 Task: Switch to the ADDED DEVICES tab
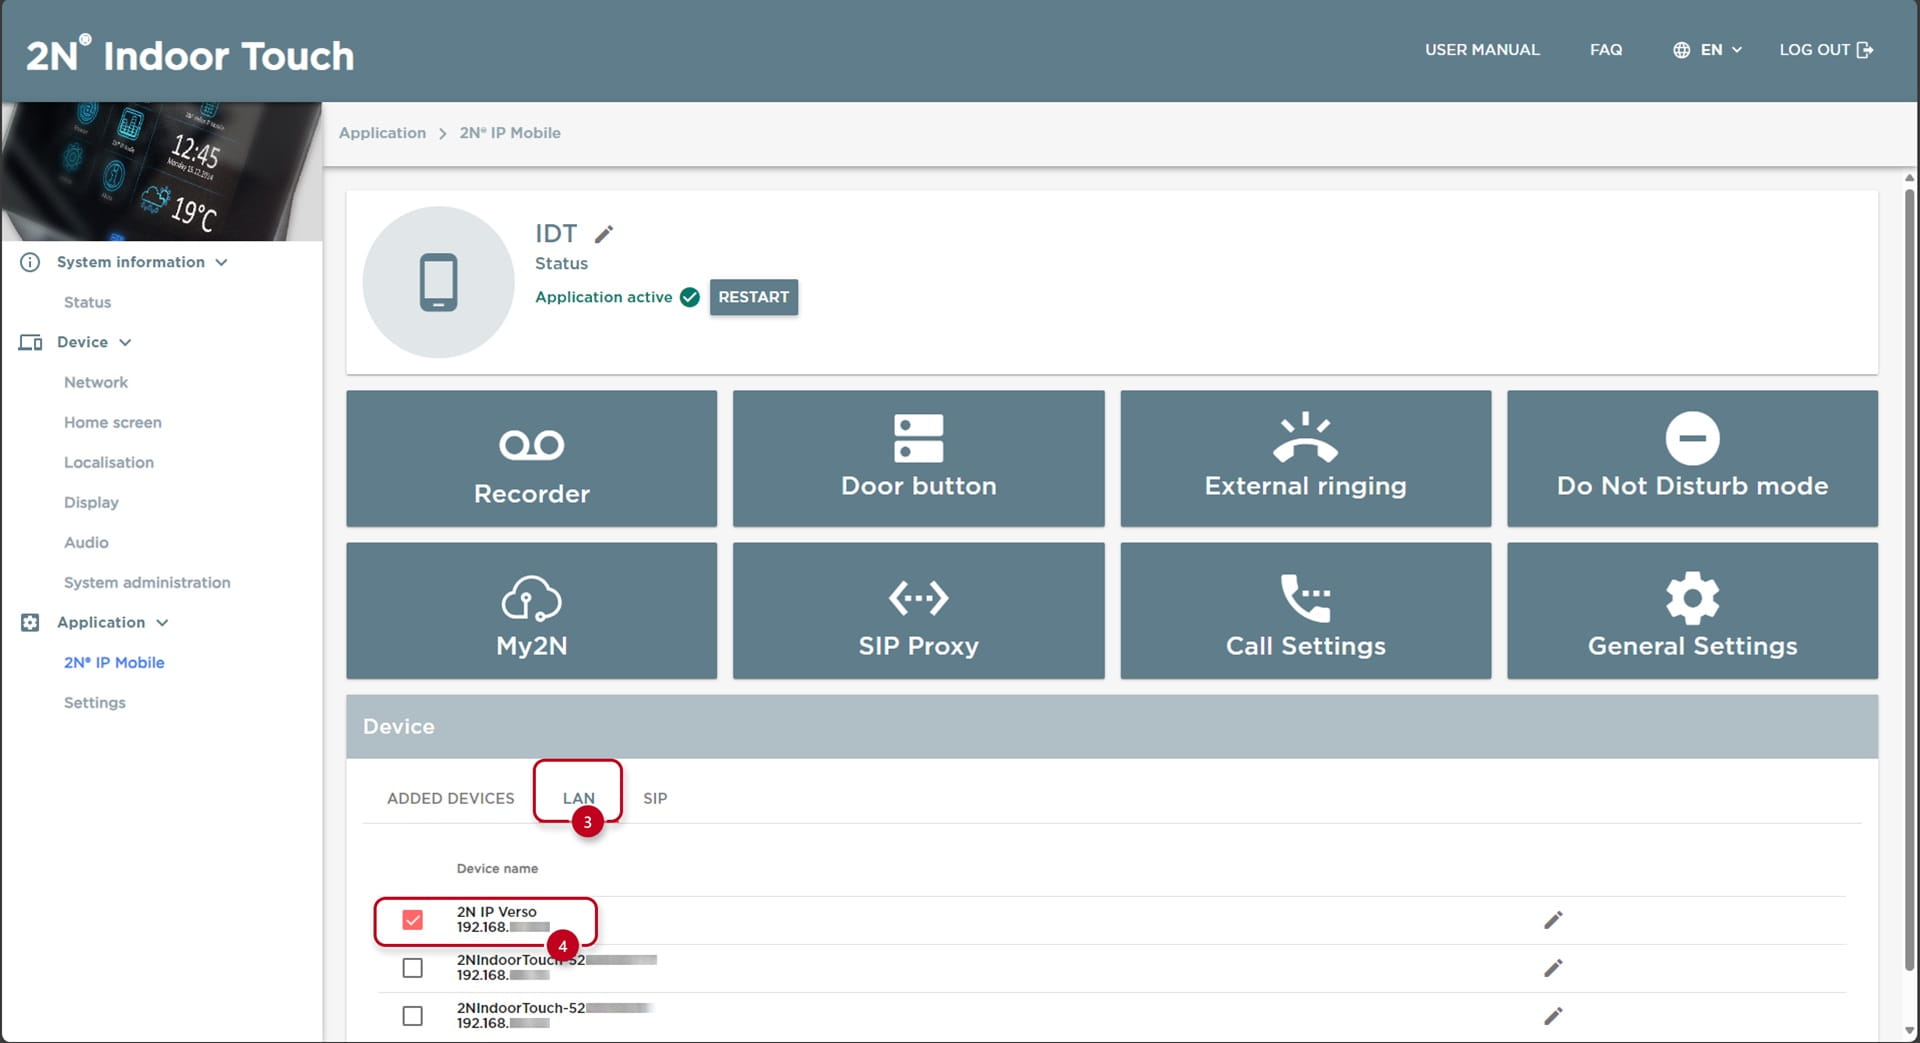click(x=451, y=798)
